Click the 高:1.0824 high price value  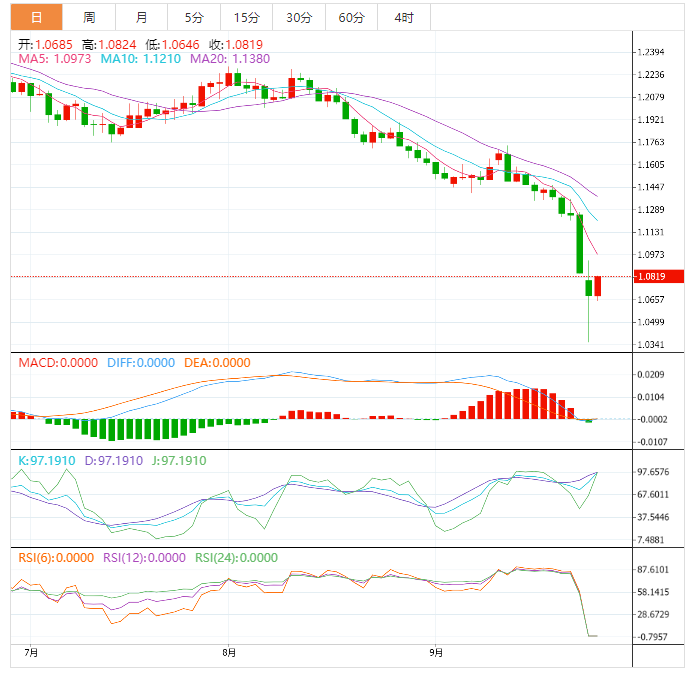pos(109,44)
